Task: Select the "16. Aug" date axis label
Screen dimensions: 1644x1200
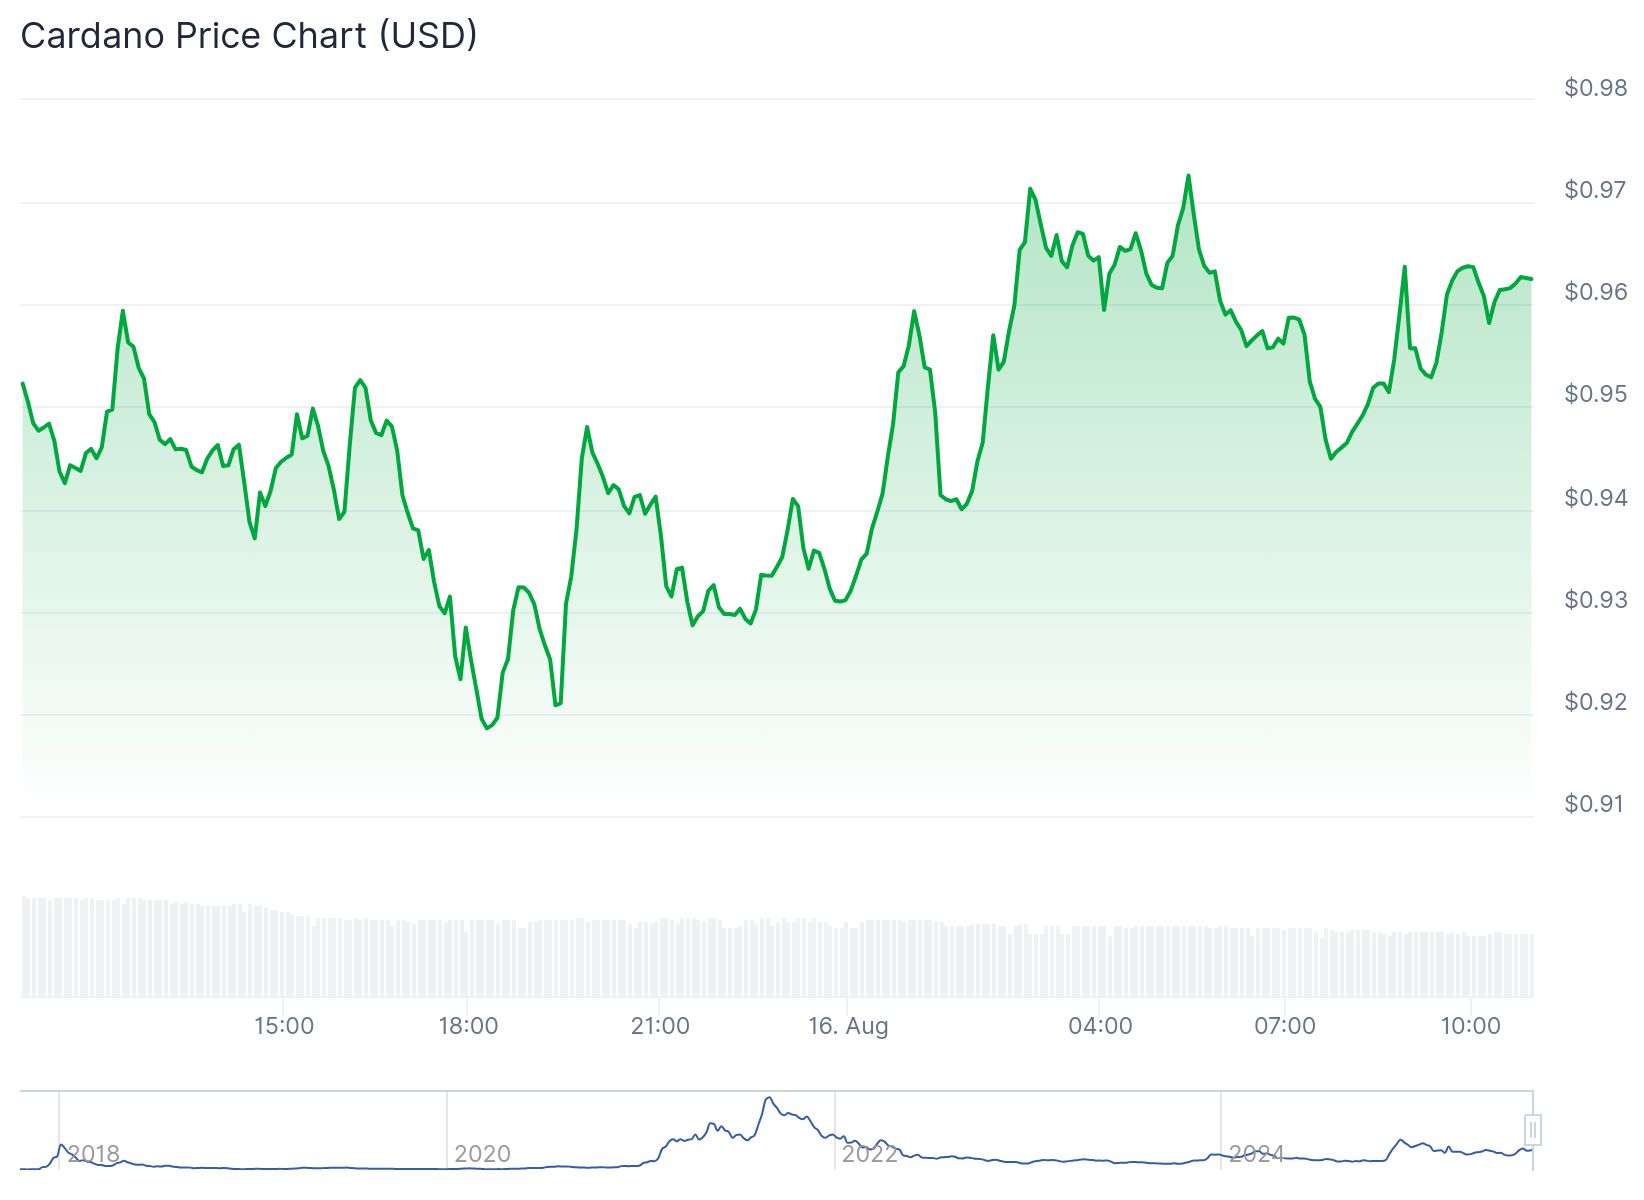Action: [x=848, y=1026]
